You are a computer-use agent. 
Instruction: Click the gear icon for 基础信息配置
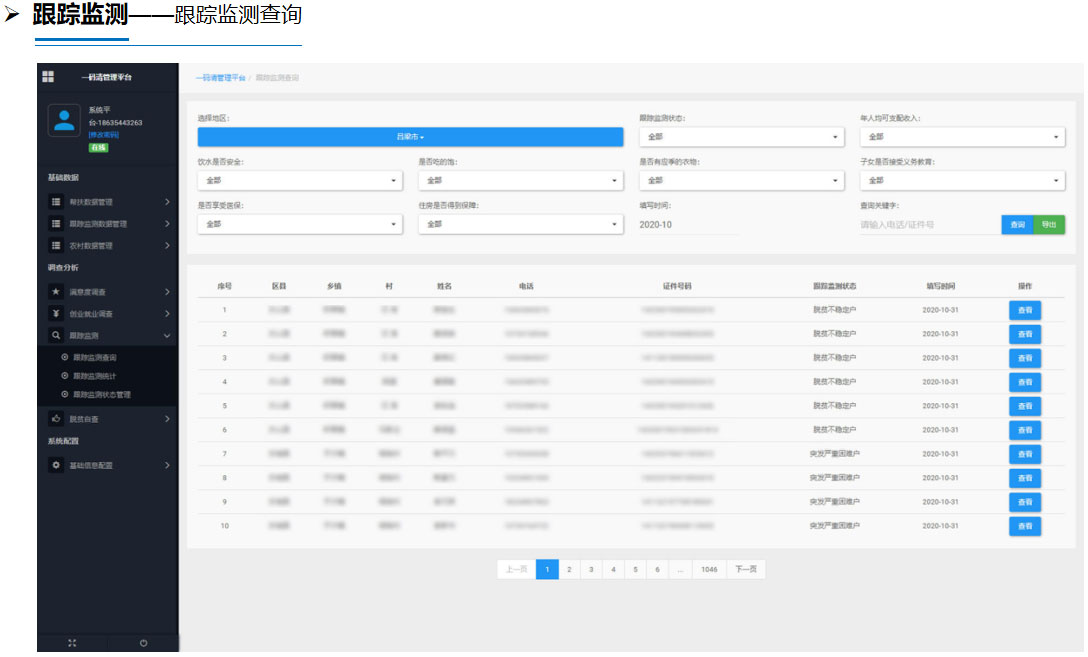tap(56, 466)
